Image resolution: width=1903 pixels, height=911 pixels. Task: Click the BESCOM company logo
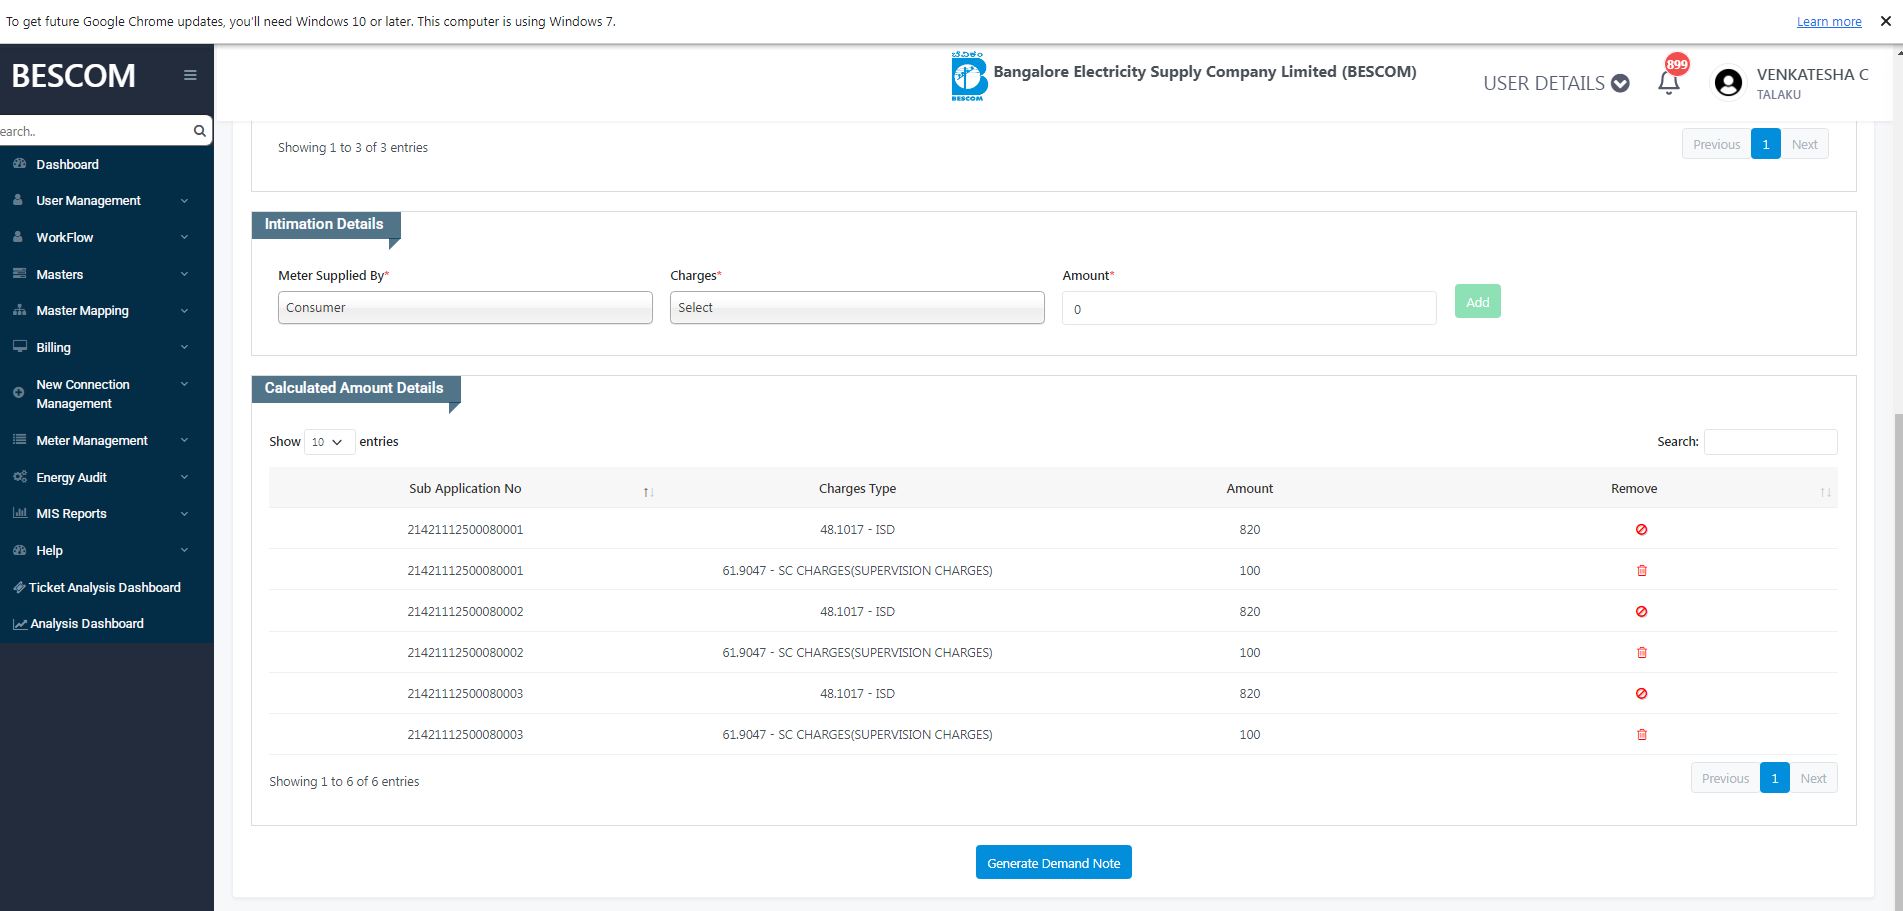967,77
